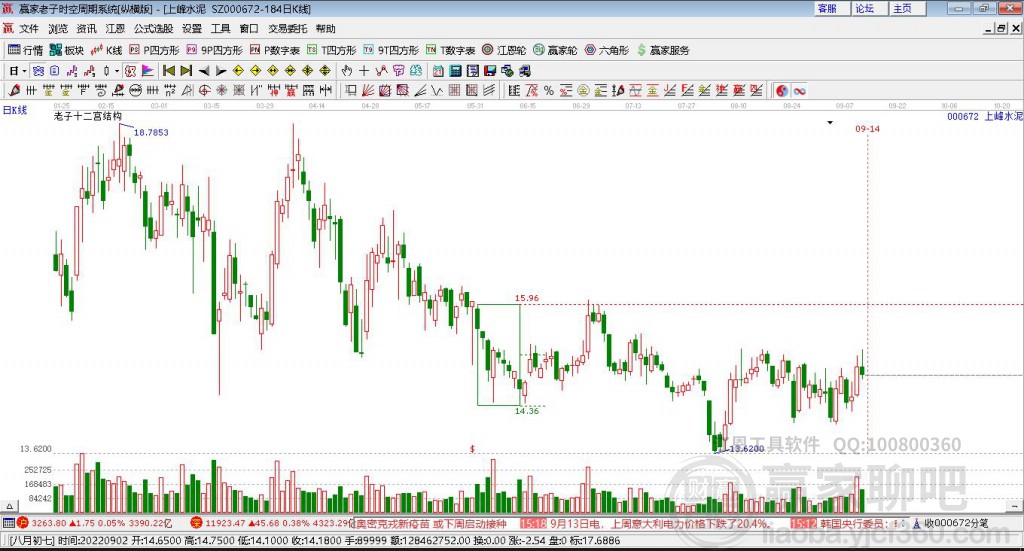Image resolution: width=1024 pixels, height=551 pixels.
Task: Click the 000672 上峰水泥 stock label
Action: [x=984, y=116]
